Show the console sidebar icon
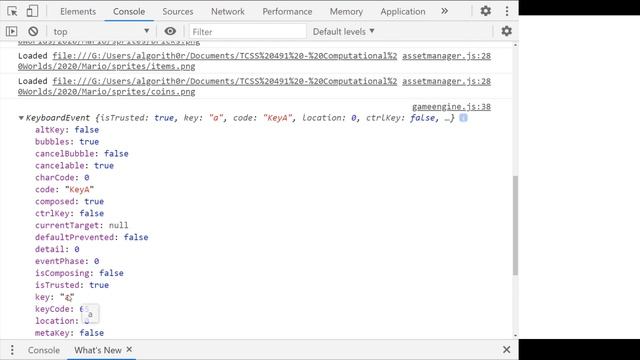The width and height of the screenshot is (640, 360). pos(12,31)
